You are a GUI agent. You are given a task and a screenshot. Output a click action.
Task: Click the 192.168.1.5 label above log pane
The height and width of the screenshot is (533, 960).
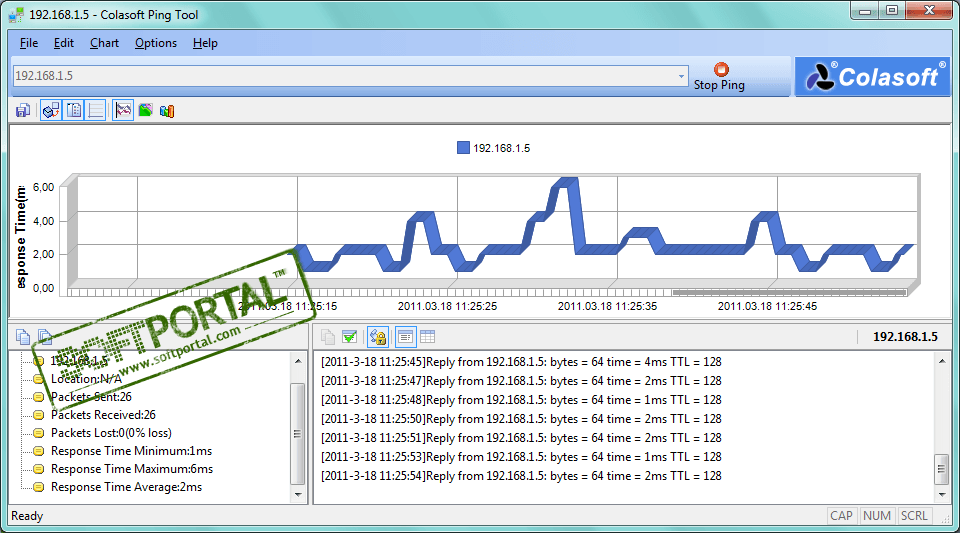click(x=905, y=337)
